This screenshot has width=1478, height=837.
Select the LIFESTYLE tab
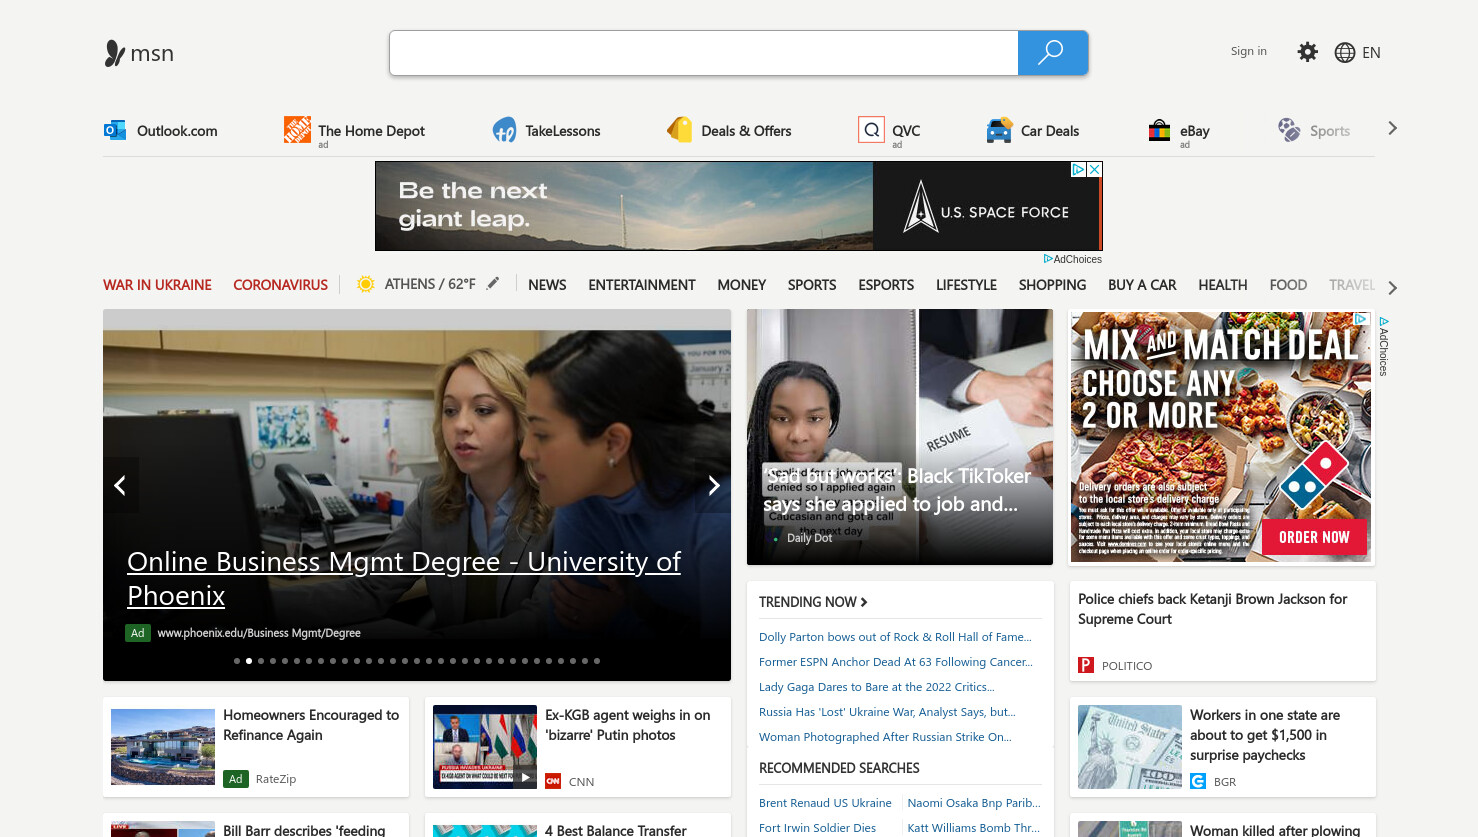(x=966, y=285)
